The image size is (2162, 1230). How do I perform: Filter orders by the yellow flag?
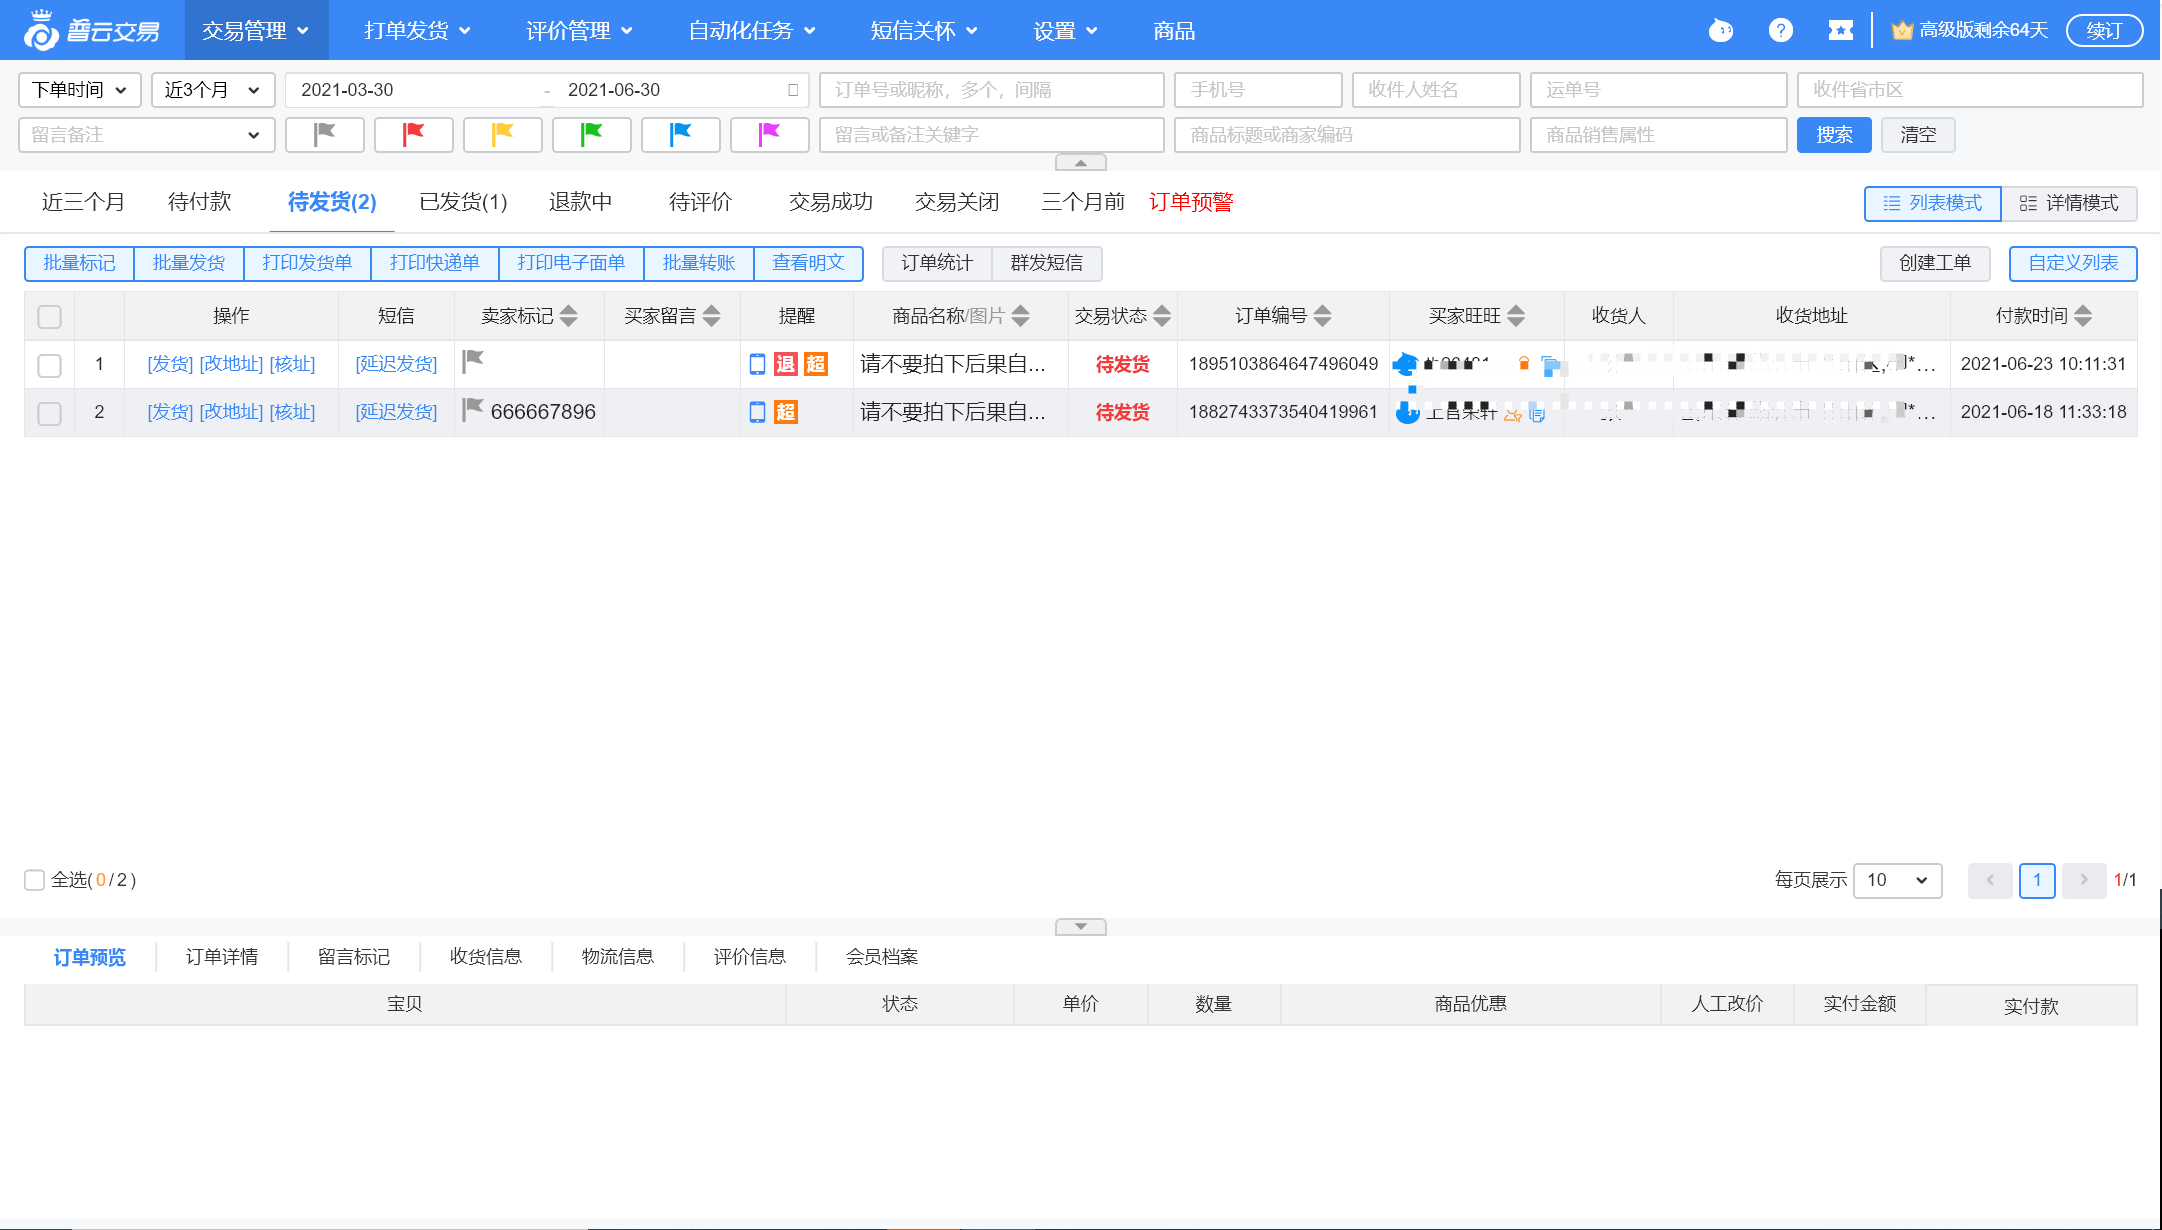pyautogui.click(x=502, y=134)
